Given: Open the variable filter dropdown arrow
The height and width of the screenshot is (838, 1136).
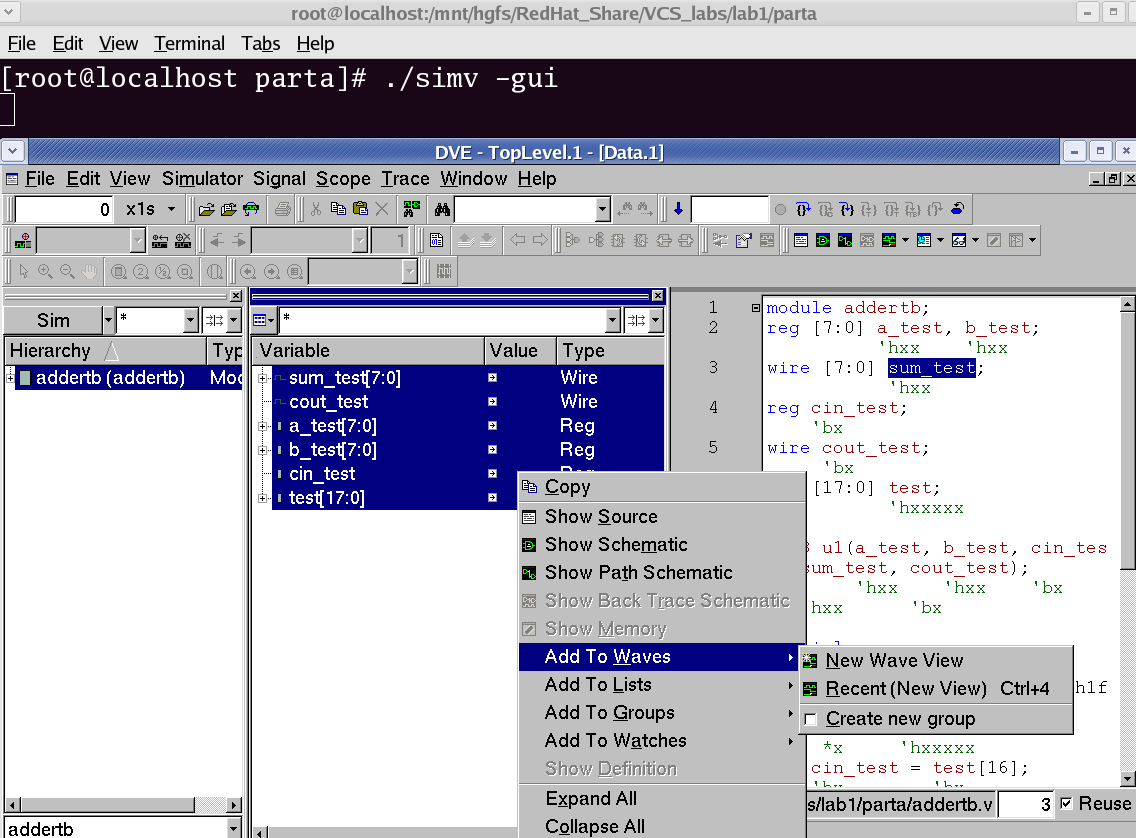Looking at the screenshot, I should [613, 321].
